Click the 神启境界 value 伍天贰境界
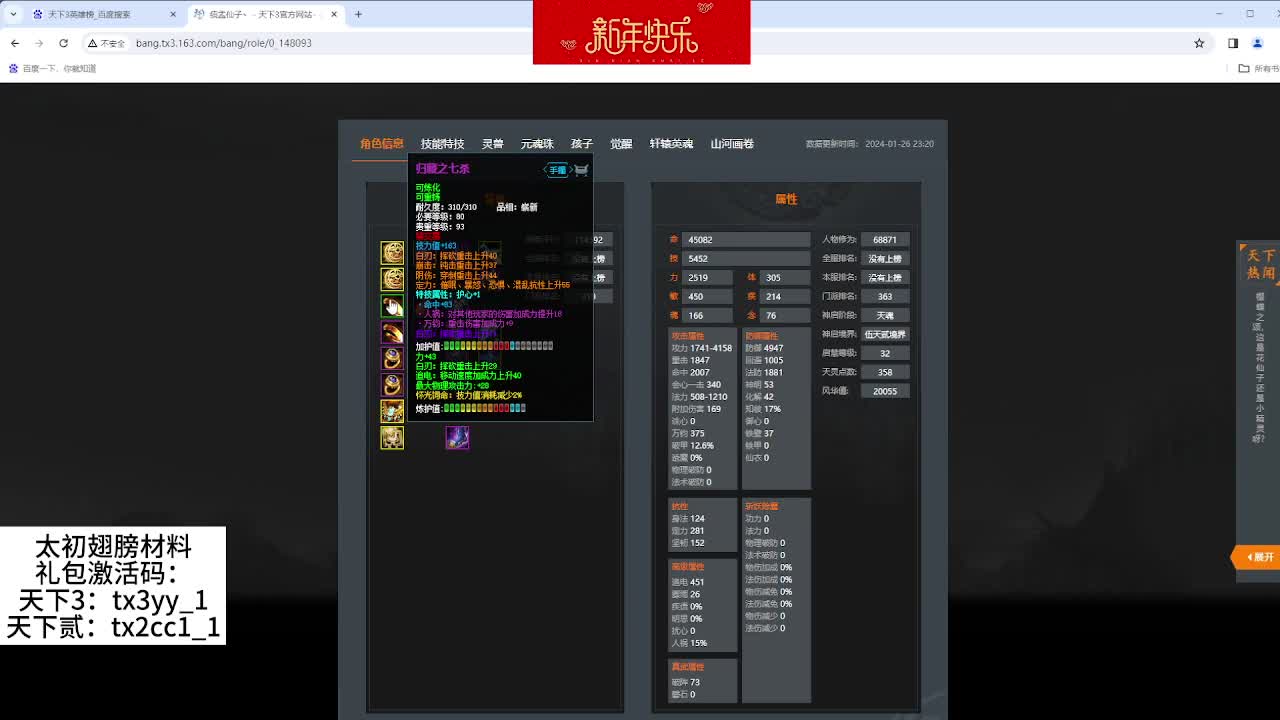 coord(885,334)
